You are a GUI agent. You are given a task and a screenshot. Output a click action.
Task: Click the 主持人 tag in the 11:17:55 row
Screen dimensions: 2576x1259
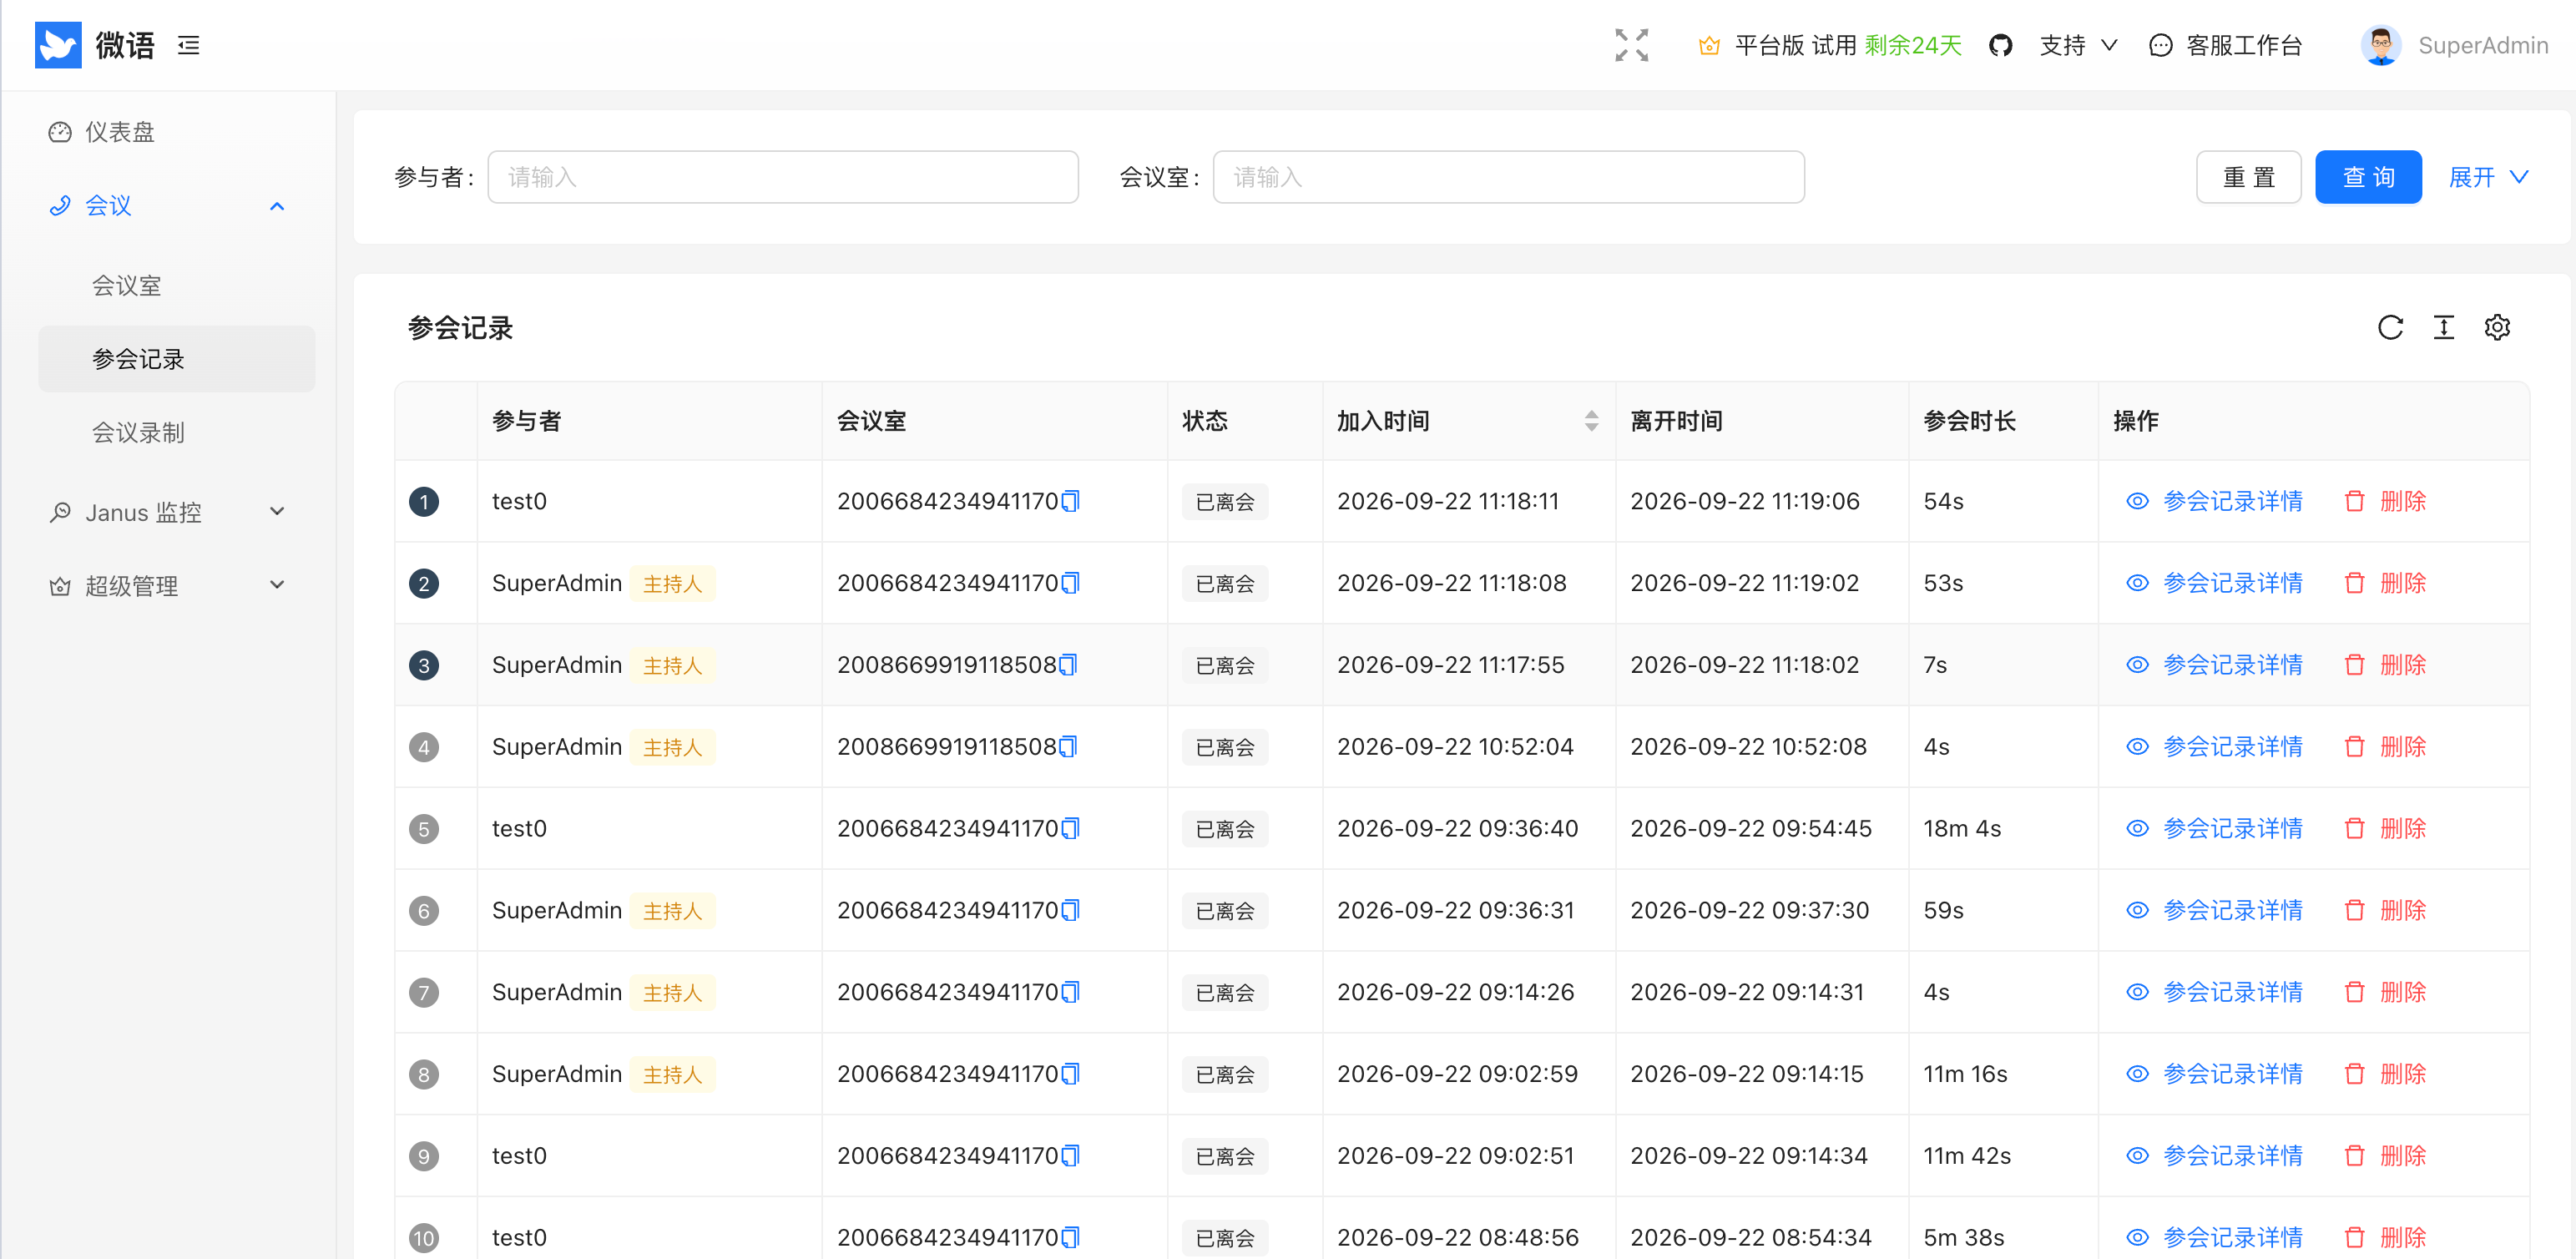click(x=672, y=666)
